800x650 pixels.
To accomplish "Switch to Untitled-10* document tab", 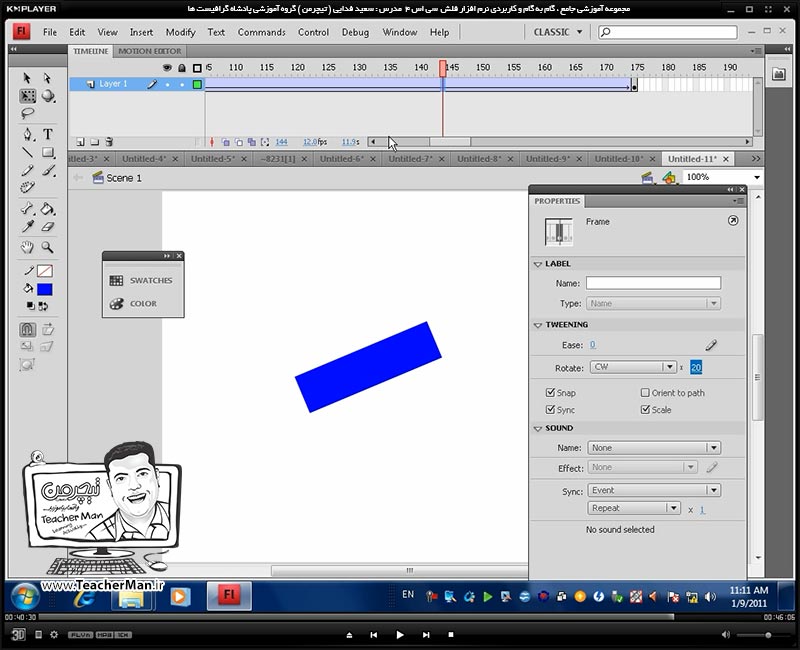I will point(619,159).
